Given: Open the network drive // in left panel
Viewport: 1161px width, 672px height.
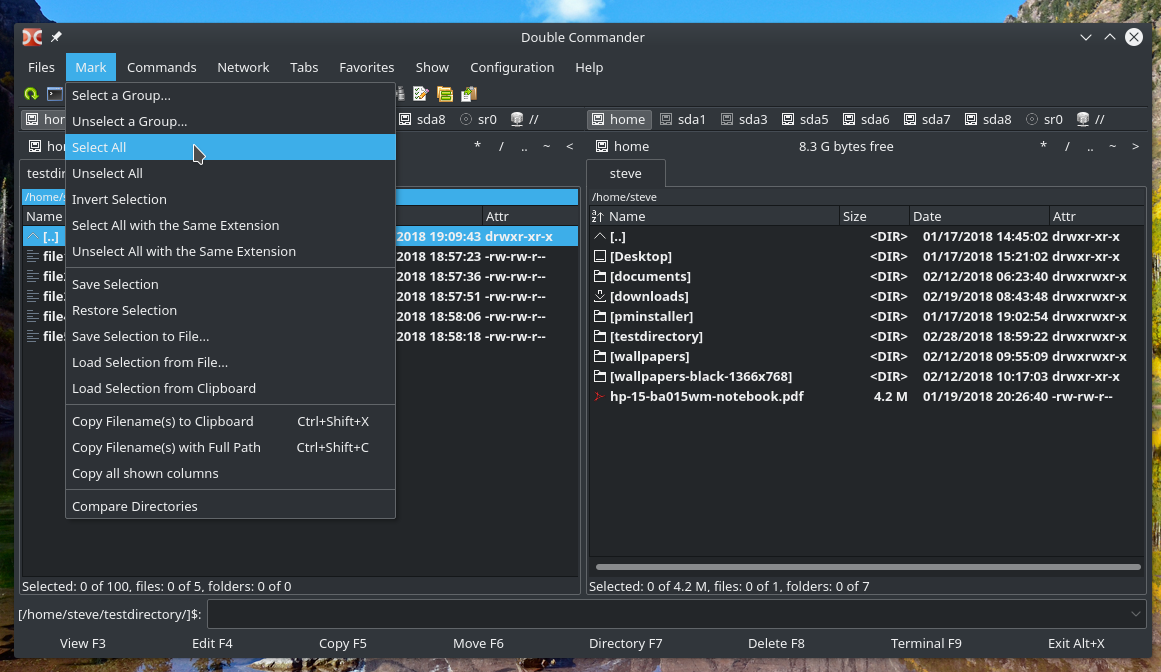Looking at the screenshot, I should tap(525, 119).
